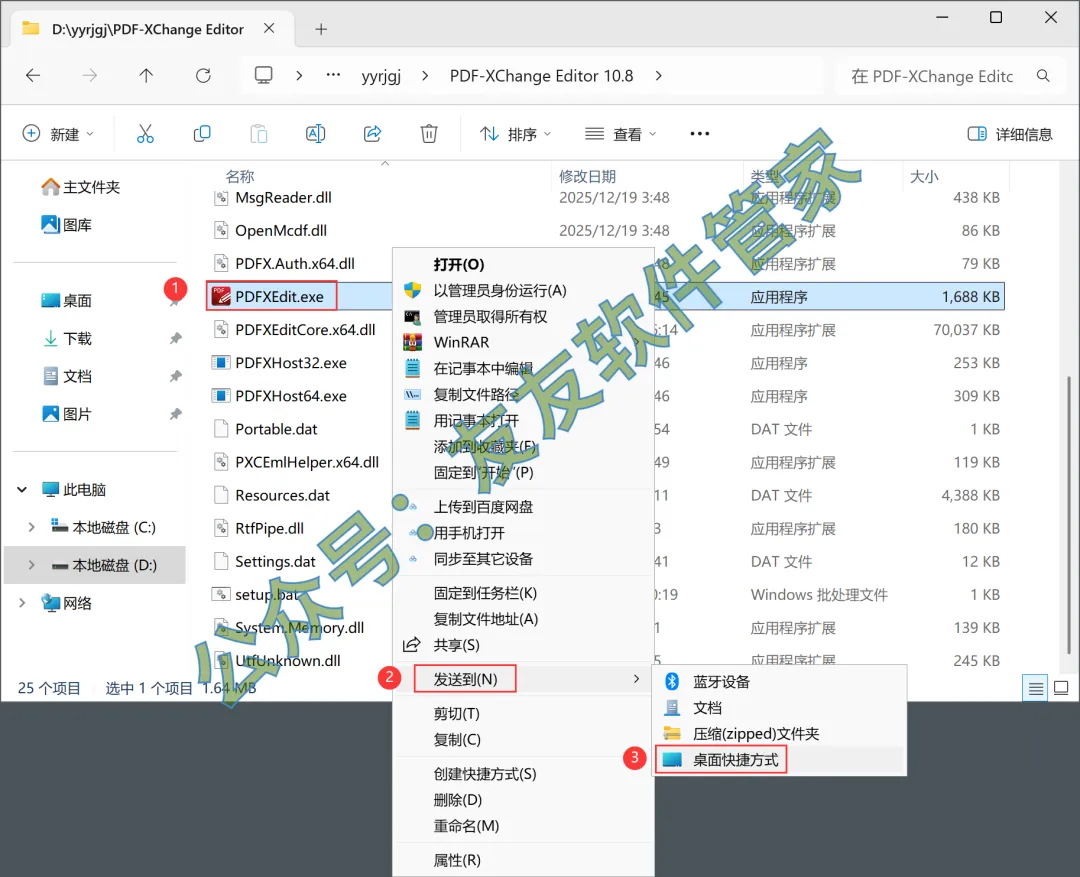Open Desktop (桌面) quick access item
Screen dimensions: 1080x877
(x=67, y=300)
